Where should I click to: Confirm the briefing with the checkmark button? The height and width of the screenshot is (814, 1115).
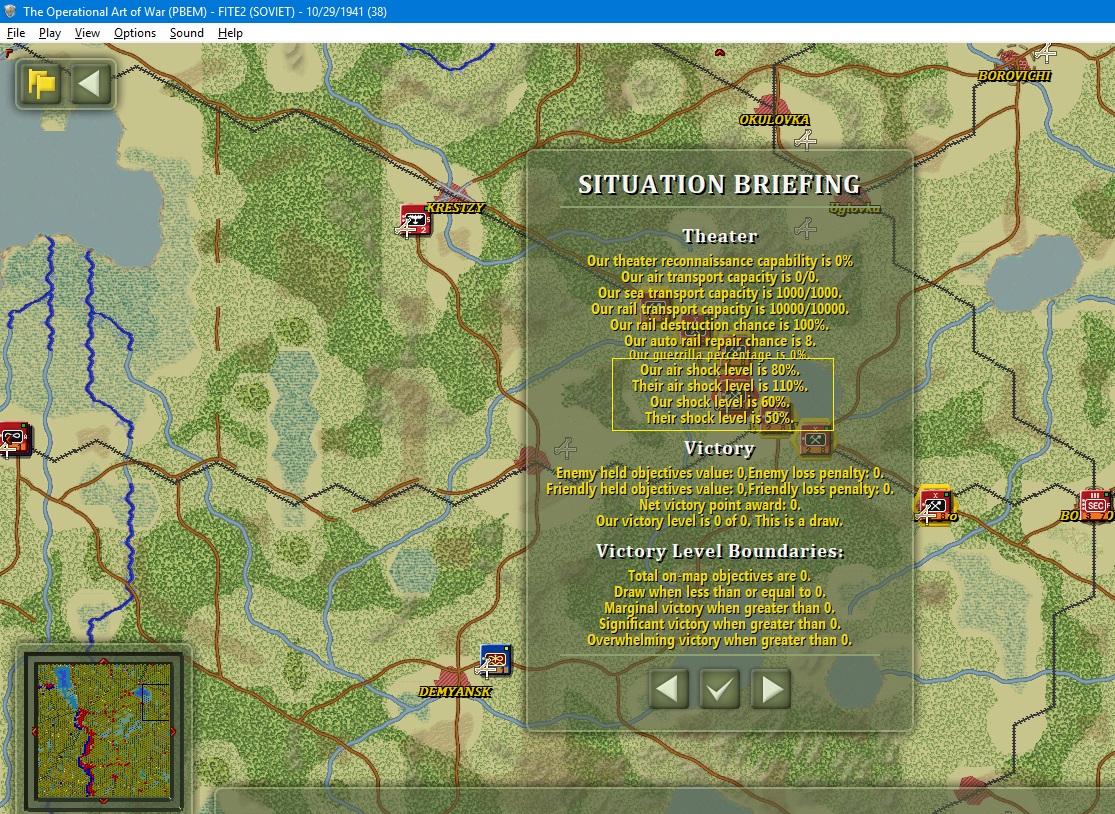point(720,688)
